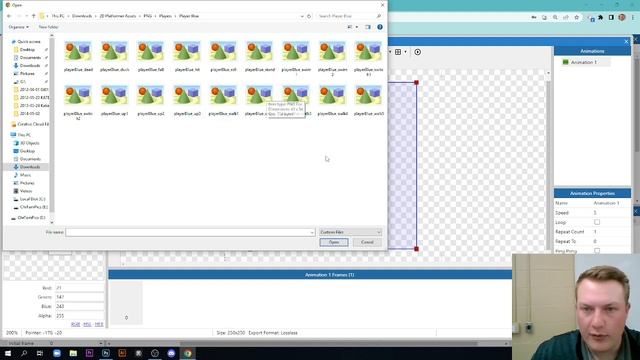Bookmark page with Chrome star icon
Screen dimensions: 640x360
point(576,18)
